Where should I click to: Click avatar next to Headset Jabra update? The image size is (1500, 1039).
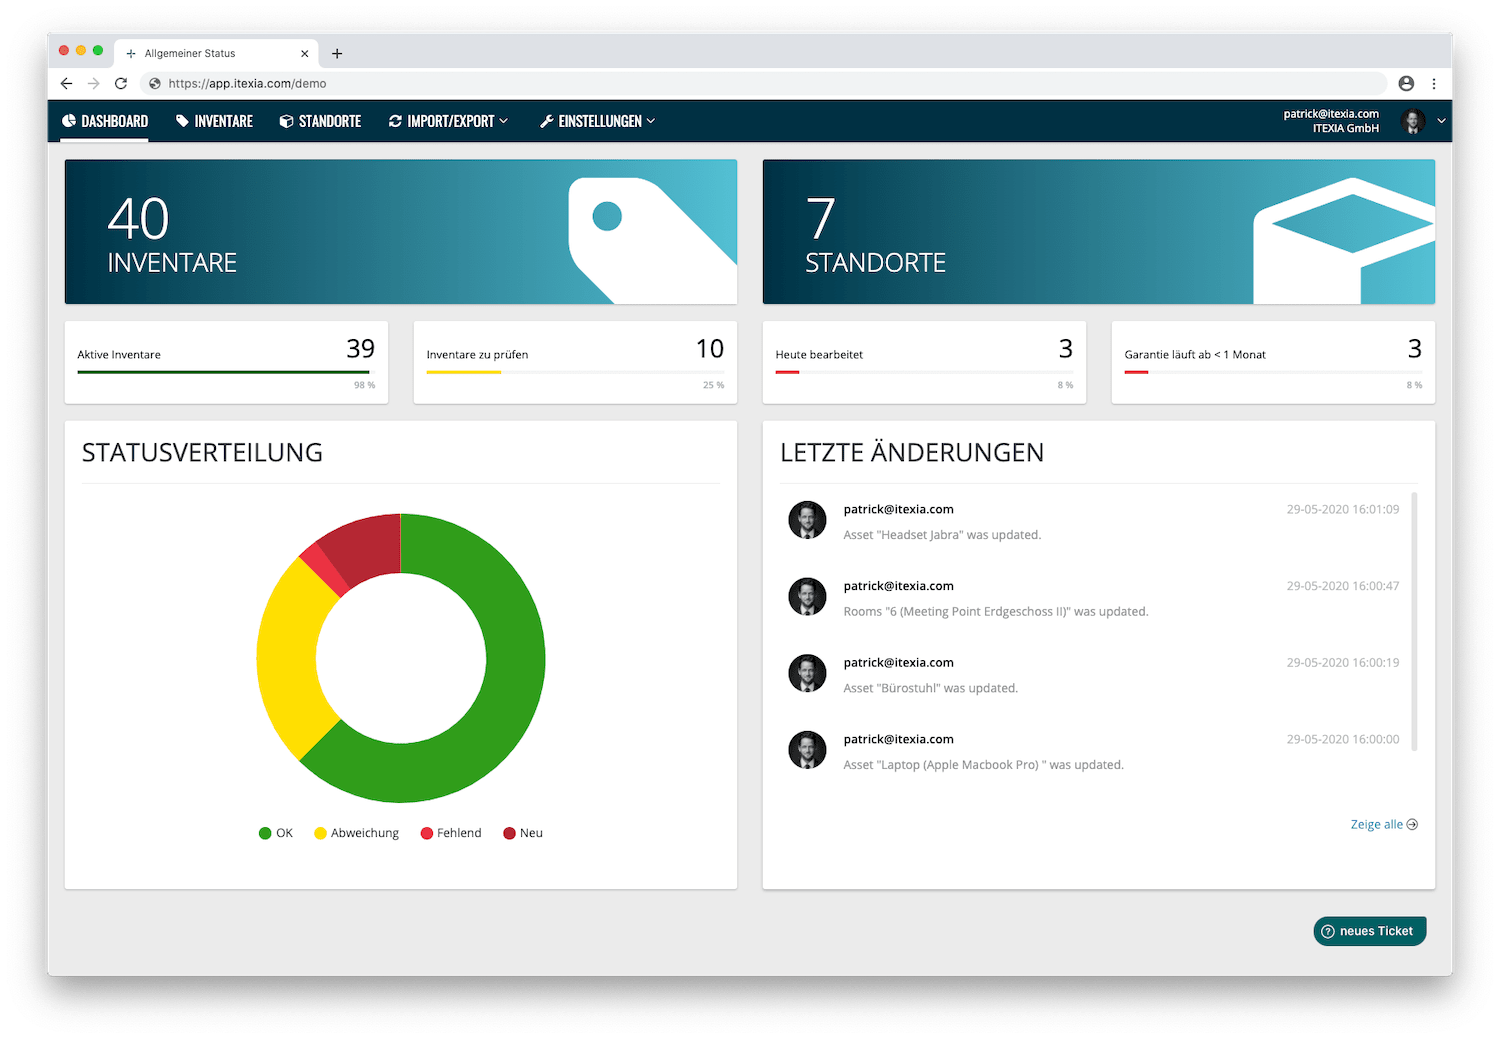point(807,520)
